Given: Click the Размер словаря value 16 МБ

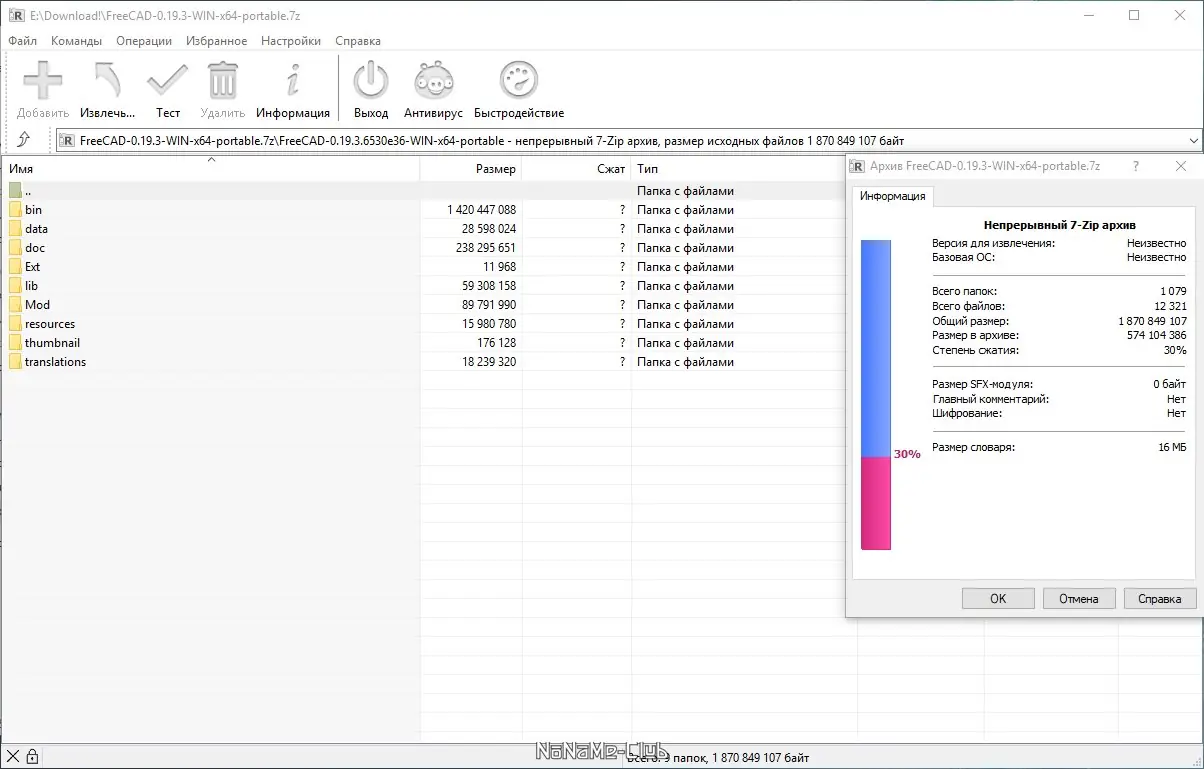Looking at the screenshot, I should 1172,447.
